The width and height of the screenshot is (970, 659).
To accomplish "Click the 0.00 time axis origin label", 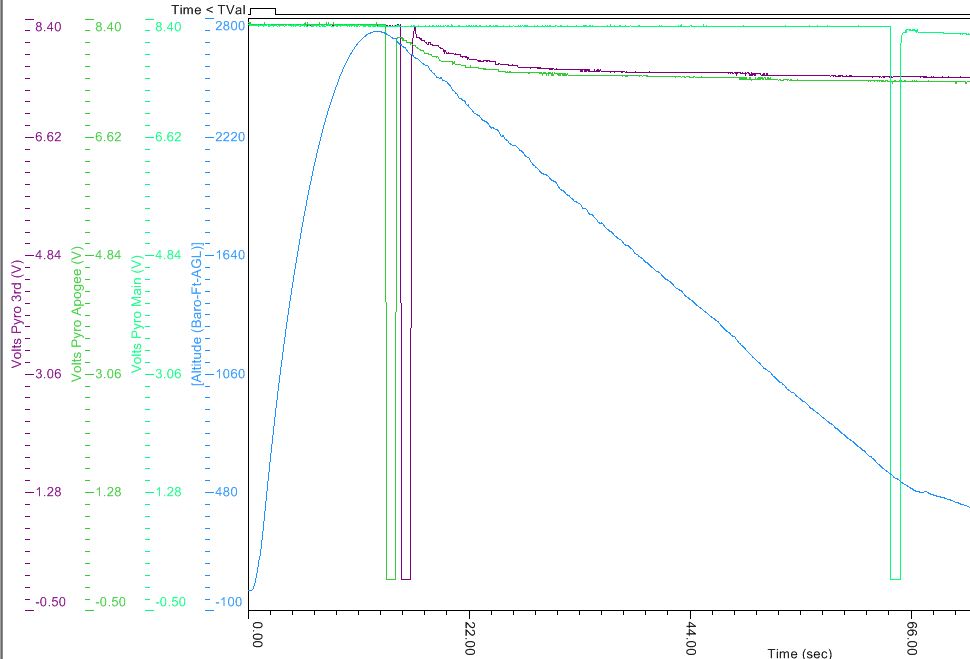I will [x=259, y=636].
